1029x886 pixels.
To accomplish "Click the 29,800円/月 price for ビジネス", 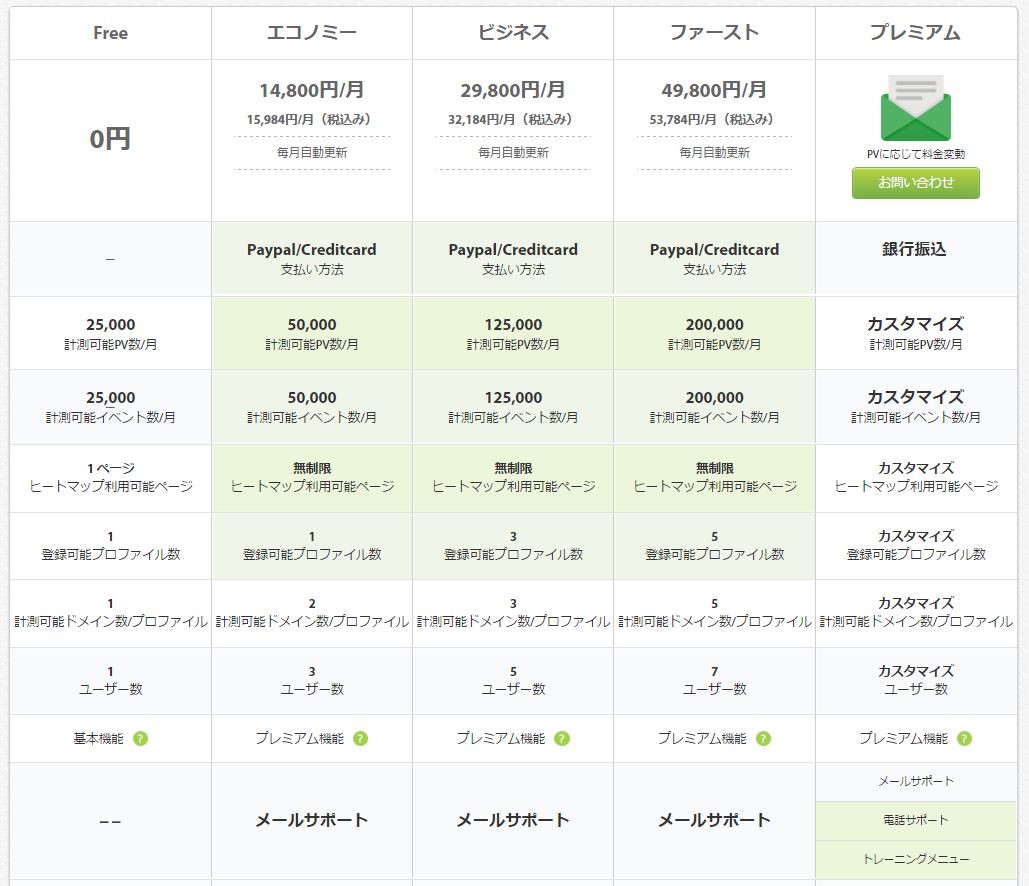I will (513, 90).
